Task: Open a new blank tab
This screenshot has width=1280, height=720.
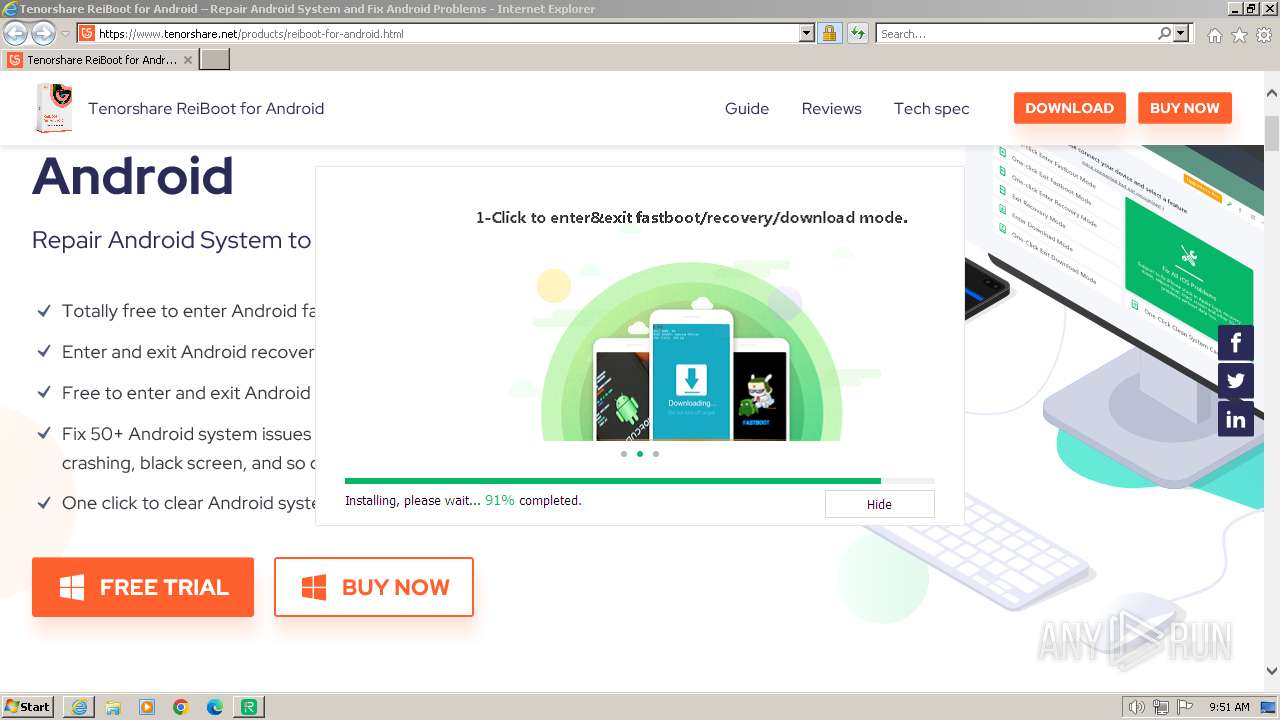Action: (215, 60)
